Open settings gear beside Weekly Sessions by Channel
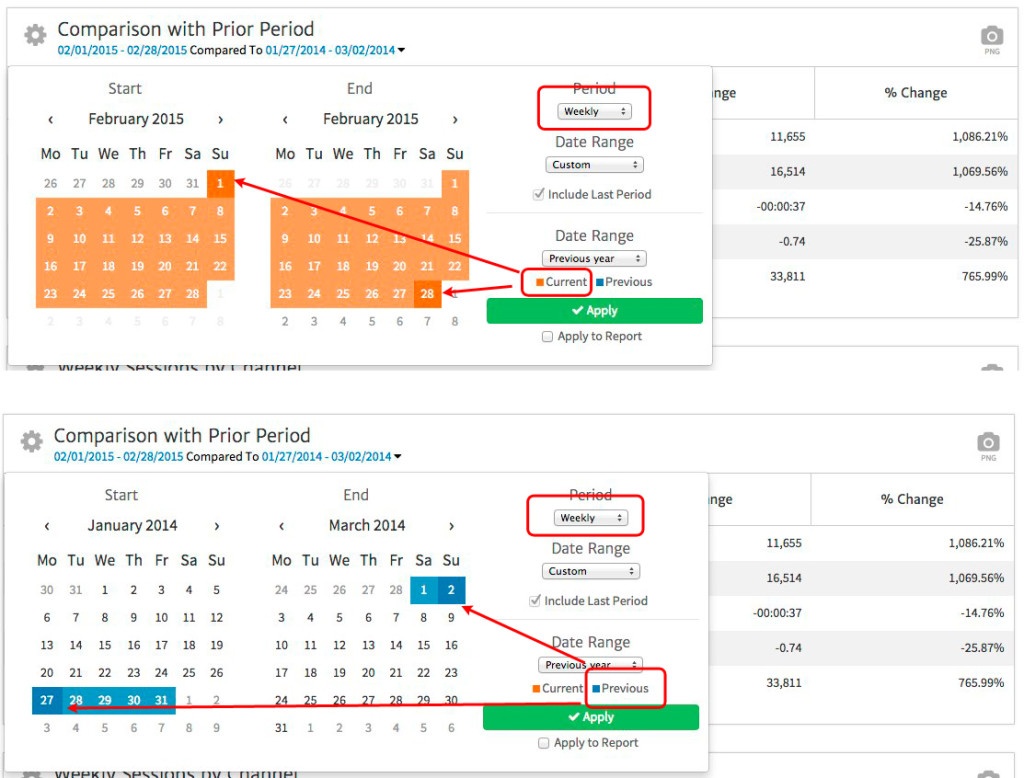This screenshot has height=778, width=1024. 33,369
